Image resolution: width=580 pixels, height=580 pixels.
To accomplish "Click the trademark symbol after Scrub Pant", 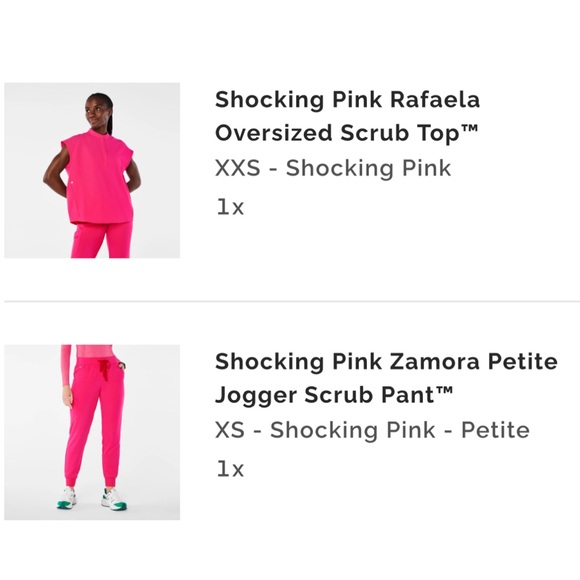I will [x=445, y=391].
